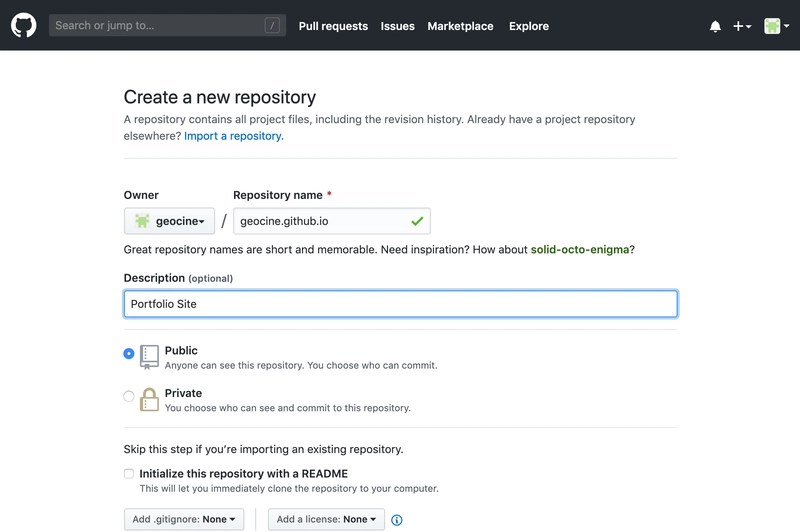This screenshot has width=800, height=532.
Task: Click 'Anyone can see this repository' text
Action: [301, 365]
